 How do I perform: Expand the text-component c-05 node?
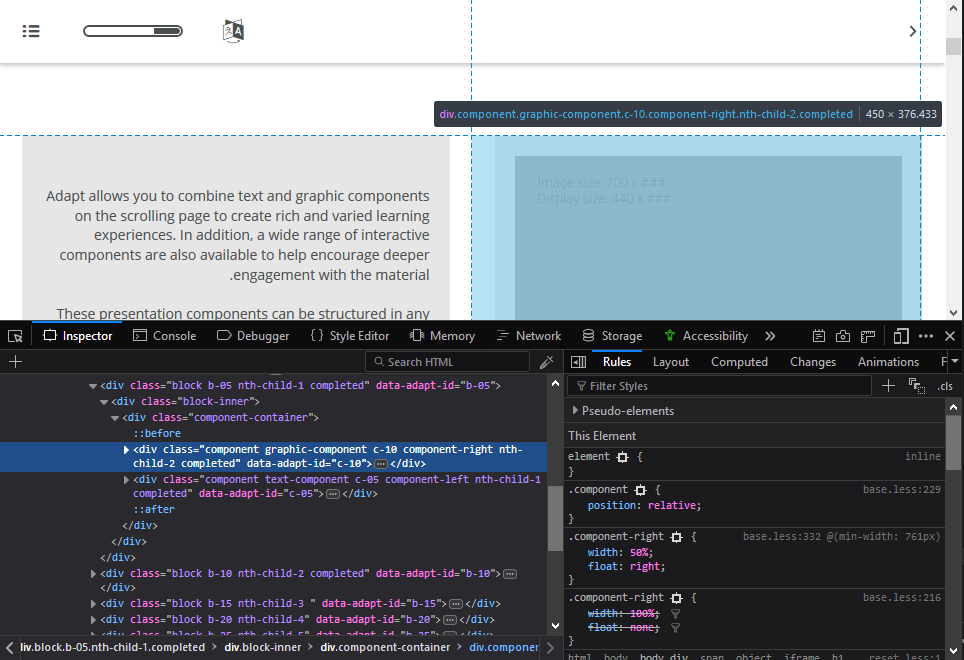click(126, 479)
